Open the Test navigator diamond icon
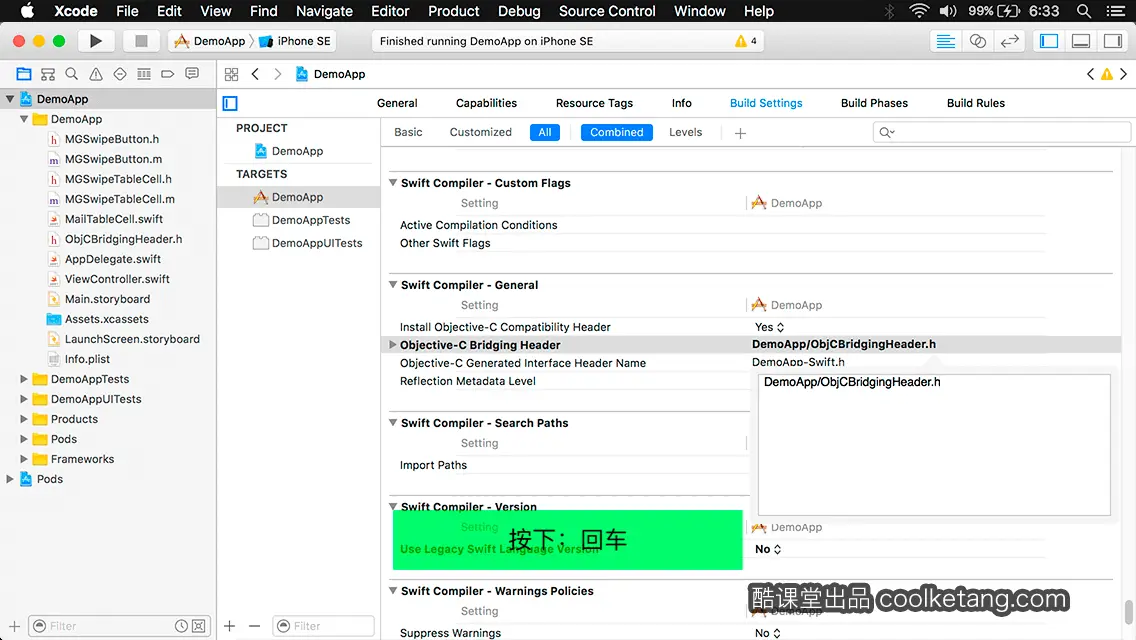This screenshot has width=1136, height=640. pos(120,74)
